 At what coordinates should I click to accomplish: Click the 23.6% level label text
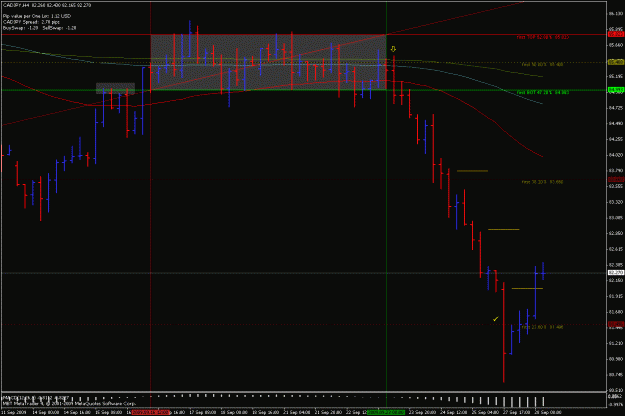[x=542, y=327]
